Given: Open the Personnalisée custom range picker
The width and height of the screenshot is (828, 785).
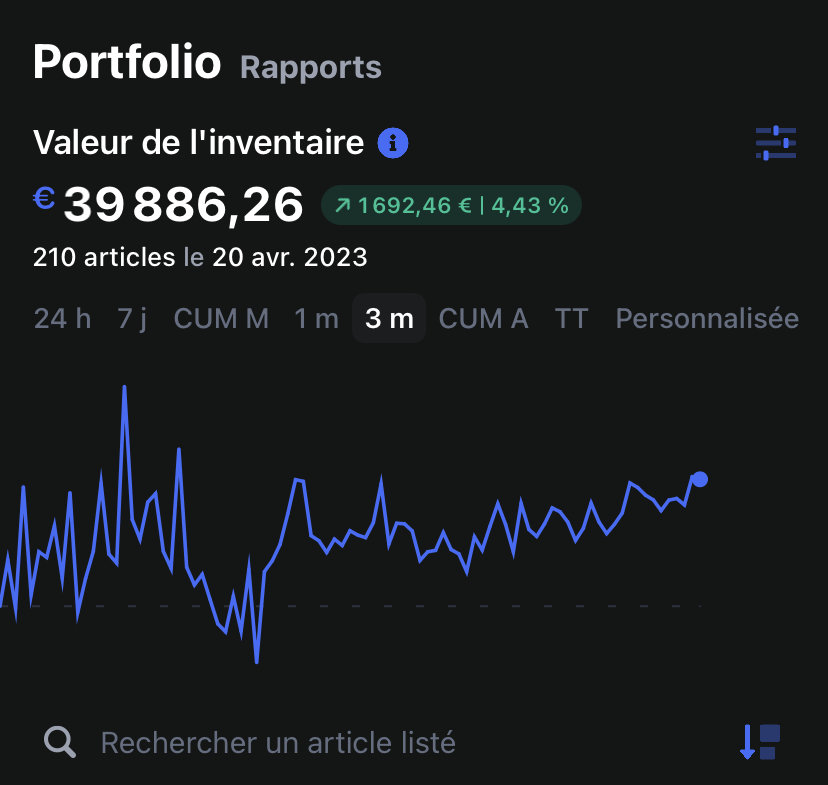Looking at the screenshot, I should (x=707, y=318).
